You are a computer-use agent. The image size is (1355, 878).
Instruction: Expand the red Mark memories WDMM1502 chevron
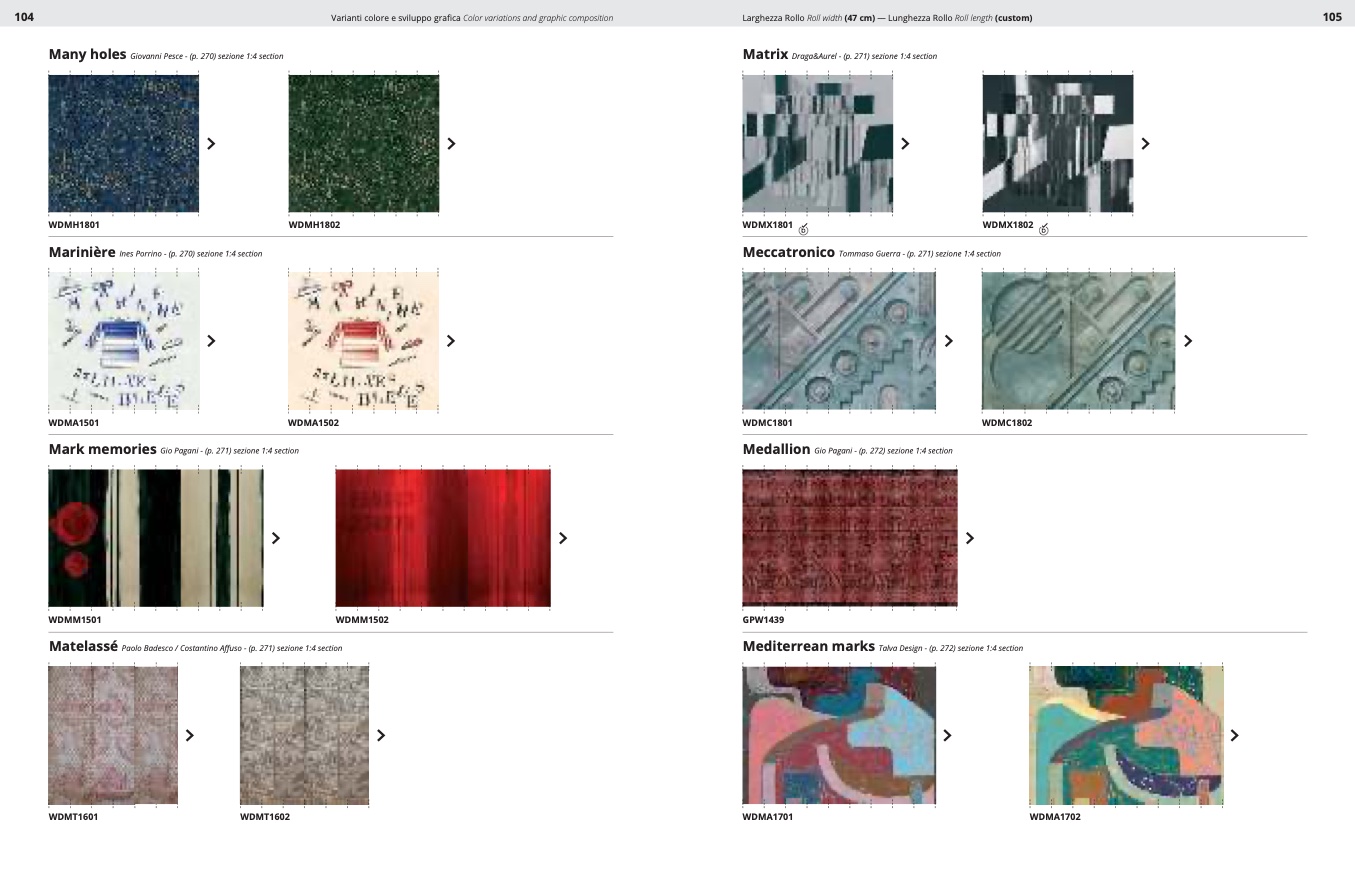pyautogui.click(x=563, y=538)
